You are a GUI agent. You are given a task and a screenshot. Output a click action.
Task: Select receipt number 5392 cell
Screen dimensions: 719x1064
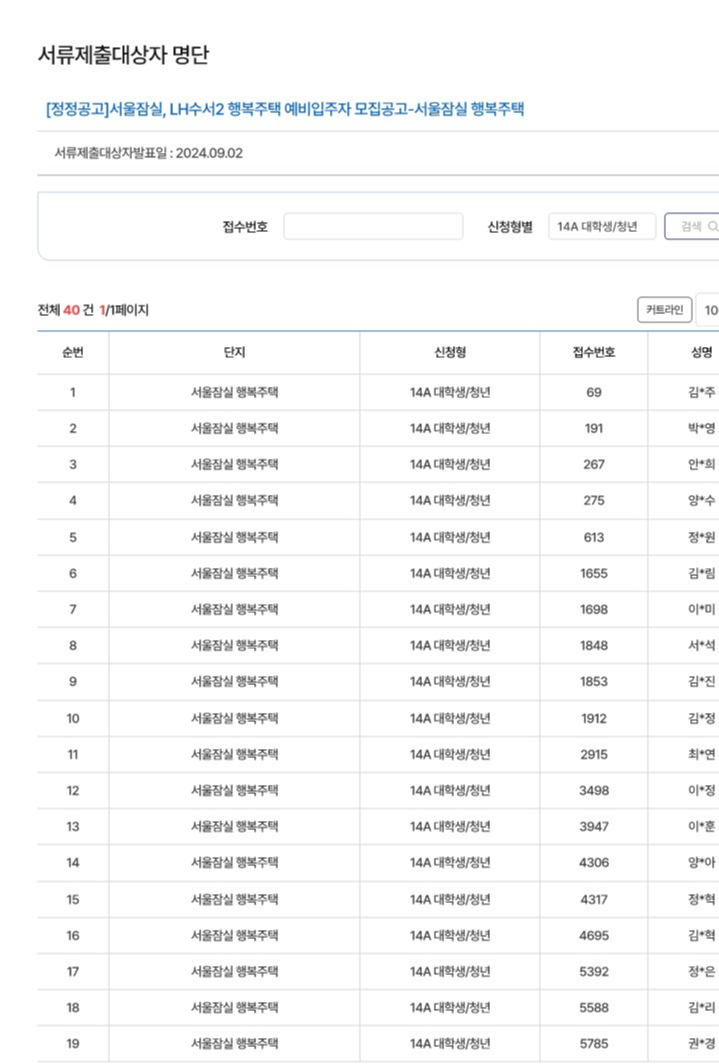point(594,971)
